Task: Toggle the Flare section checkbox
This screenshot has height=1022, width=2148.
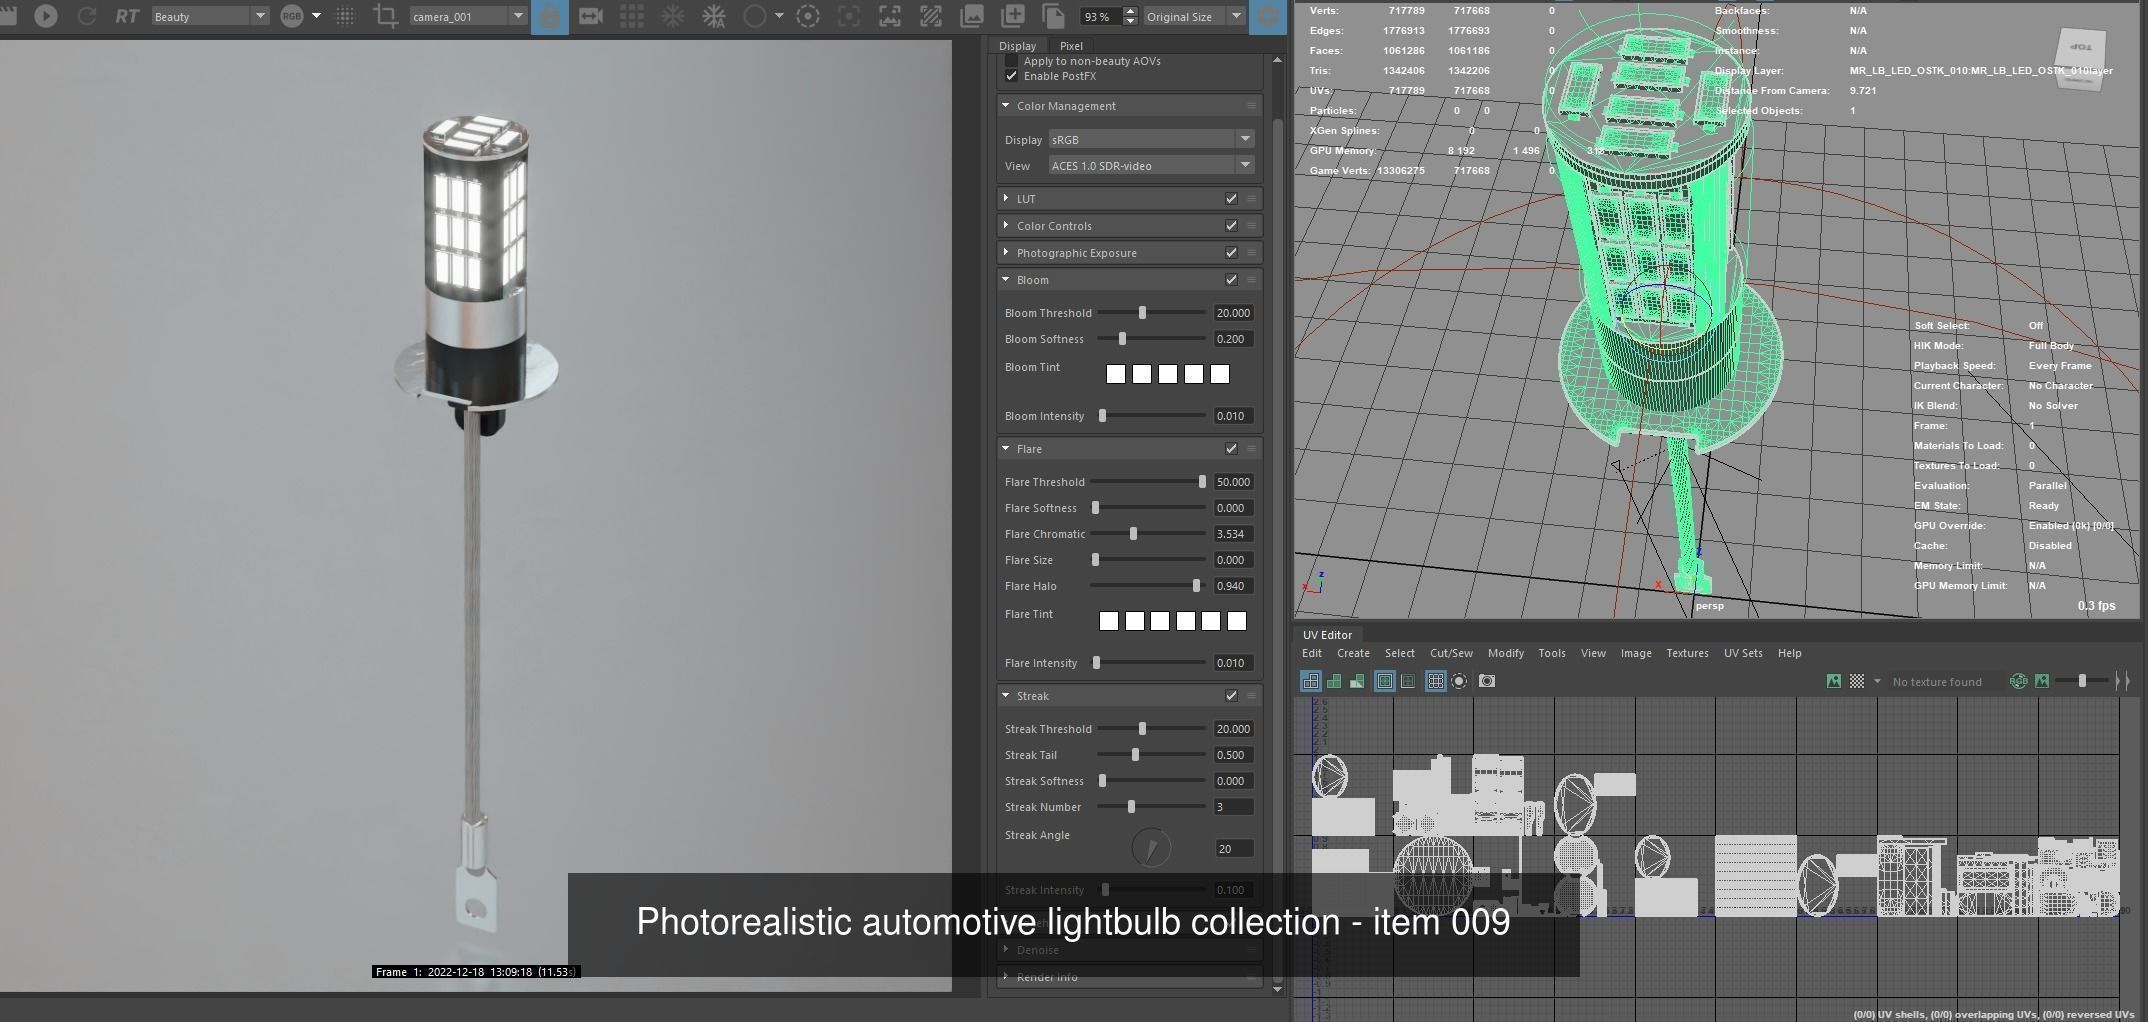Action: click(1231, 449)
